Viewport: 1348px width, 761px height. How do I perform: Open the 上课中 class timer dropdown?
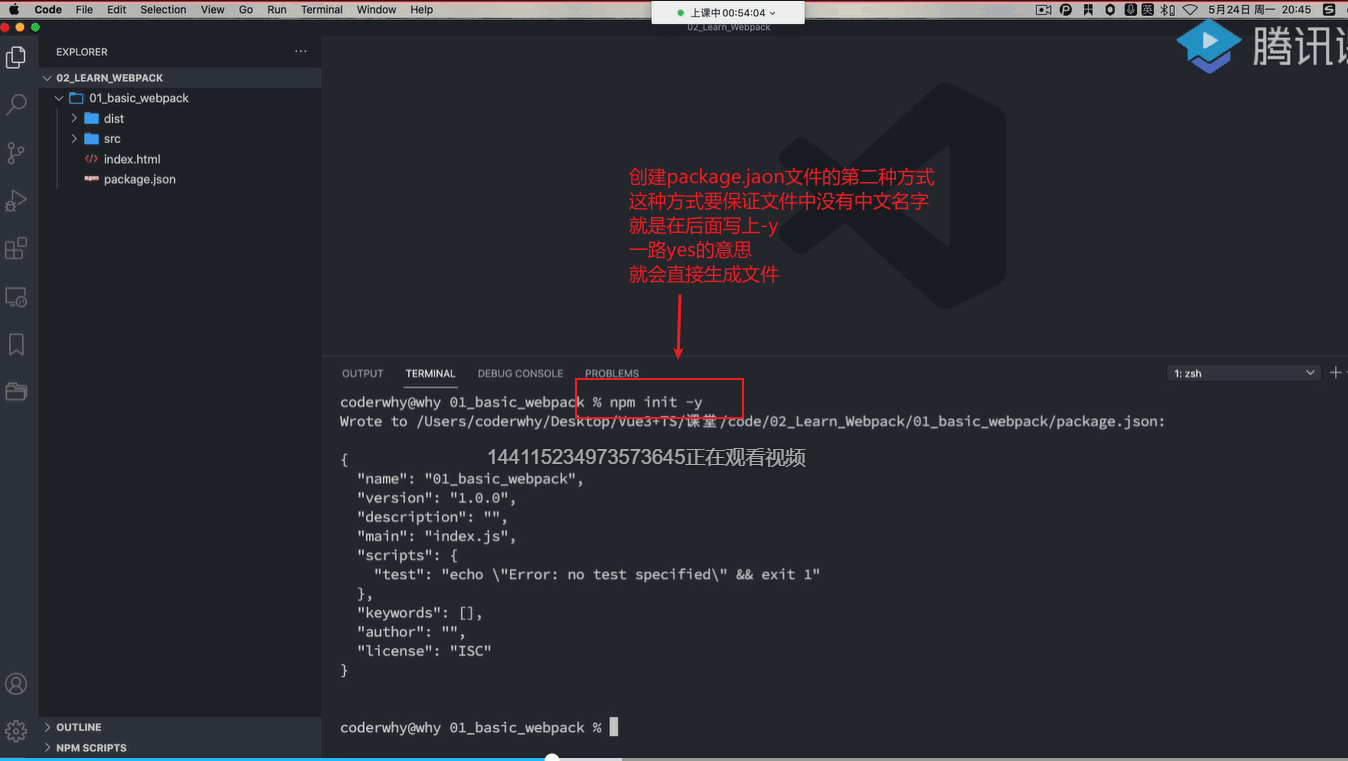pos(726,13)
